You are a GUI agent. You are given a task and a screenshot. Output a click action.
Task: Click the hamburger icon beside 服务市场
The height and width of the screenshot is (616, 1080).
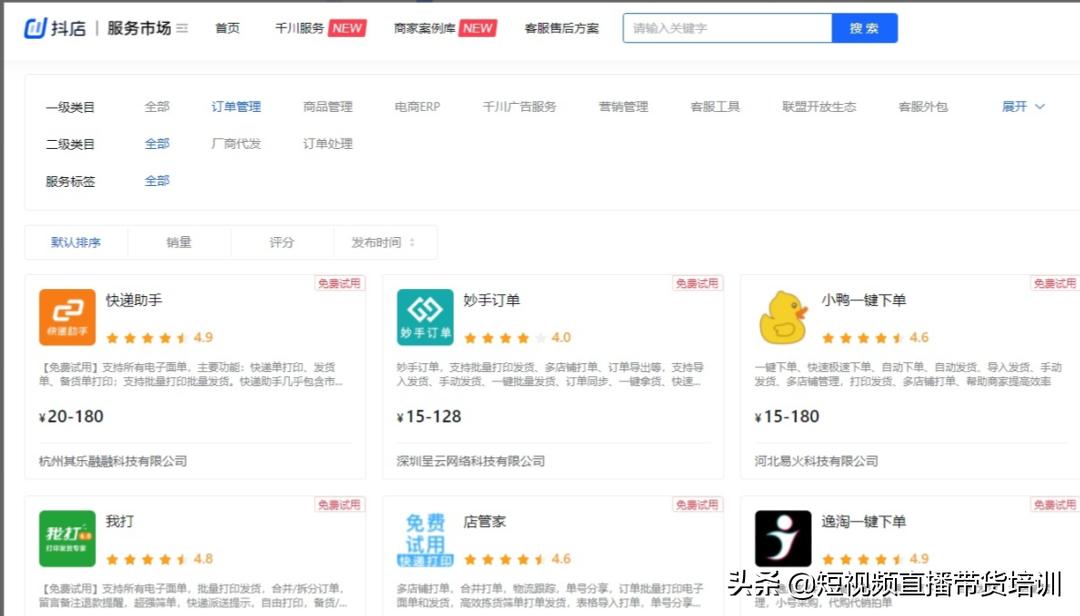tap(181, 27)
